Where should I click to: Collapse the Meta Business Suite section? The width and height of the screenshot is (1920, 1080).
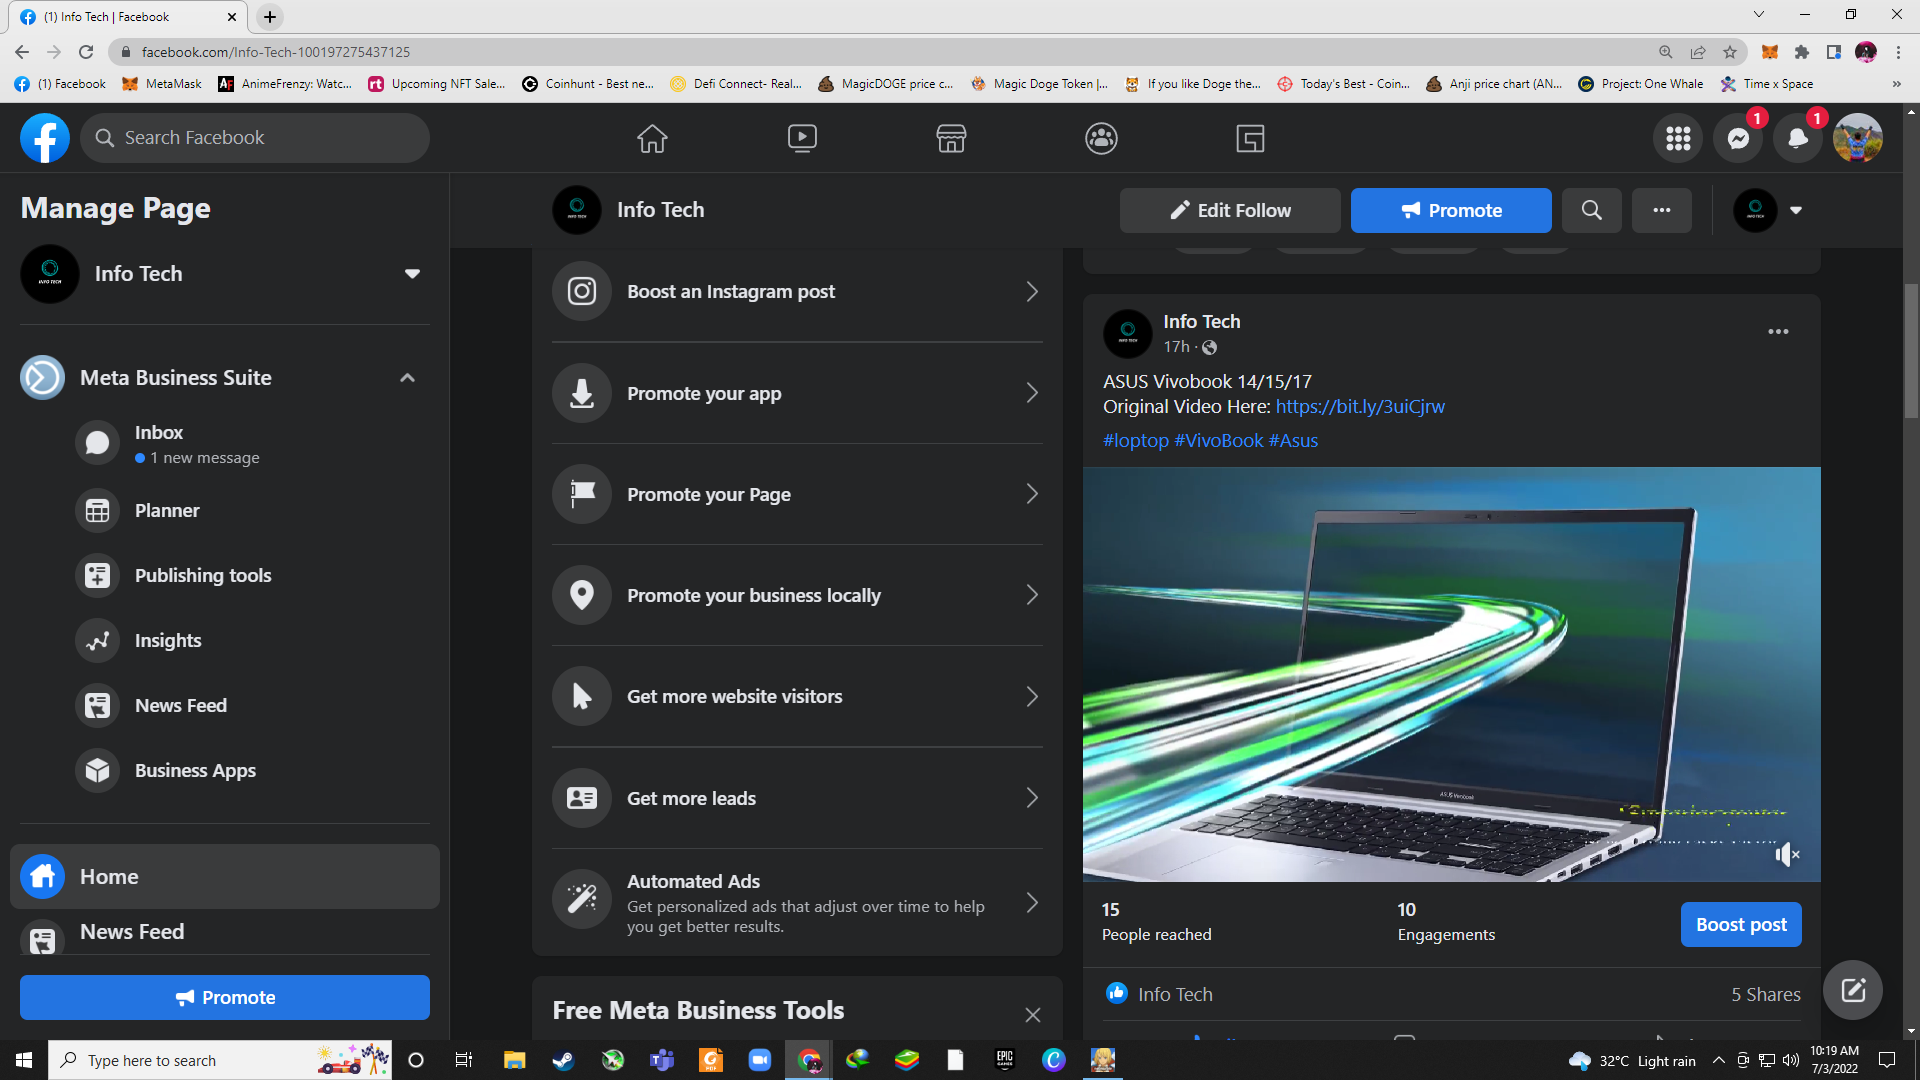tap(407, 378)
